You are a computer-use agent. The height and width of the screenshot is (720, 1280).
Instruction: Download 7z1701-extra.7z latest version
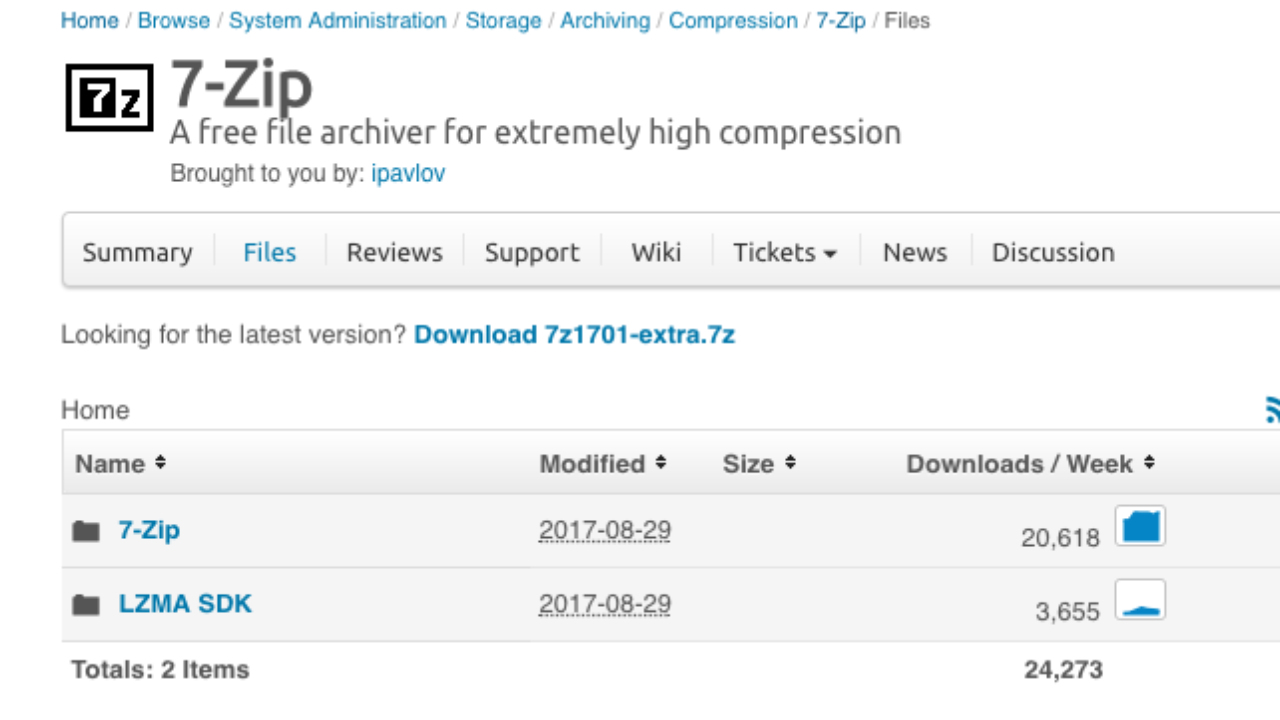574,335
